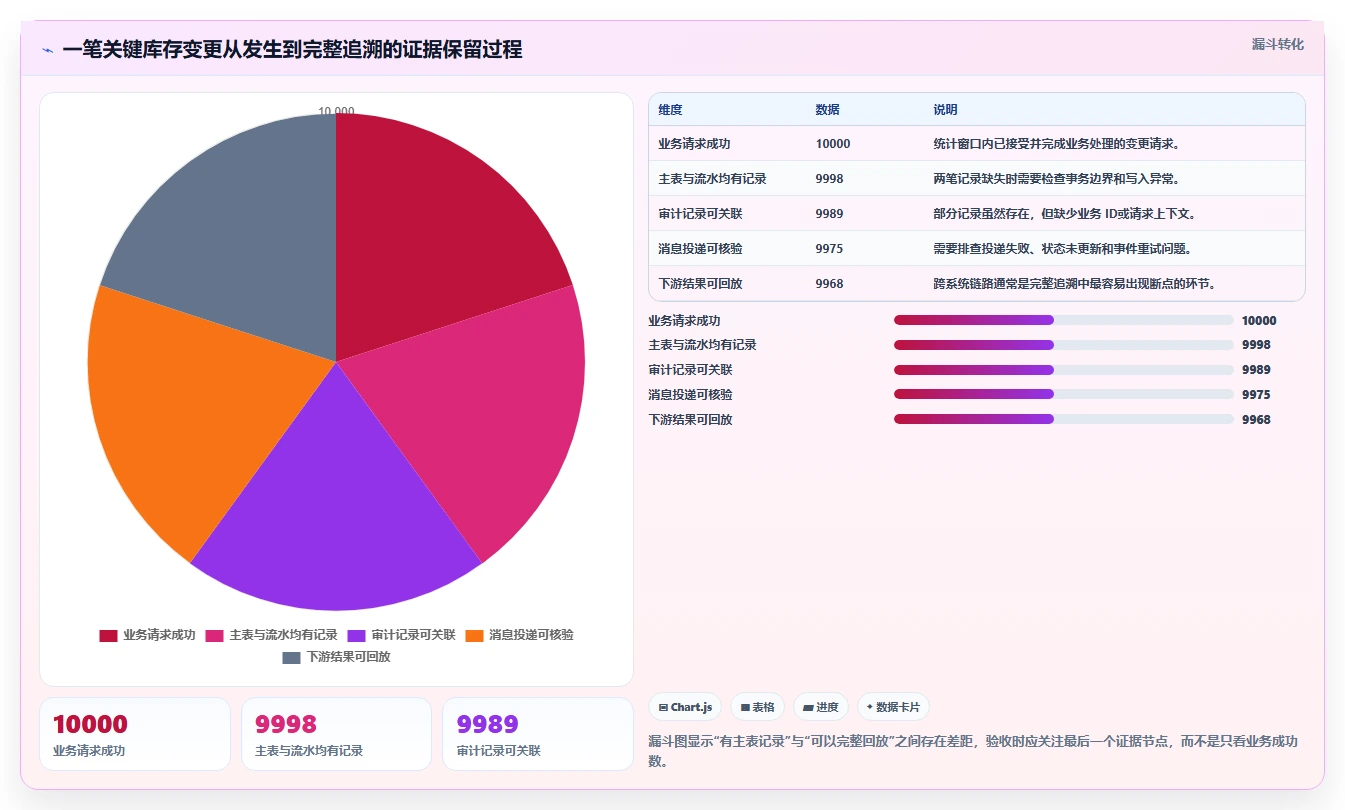Click the description starting 统计窗口内已接受
1345x810 pixels.
(1057, 144)
